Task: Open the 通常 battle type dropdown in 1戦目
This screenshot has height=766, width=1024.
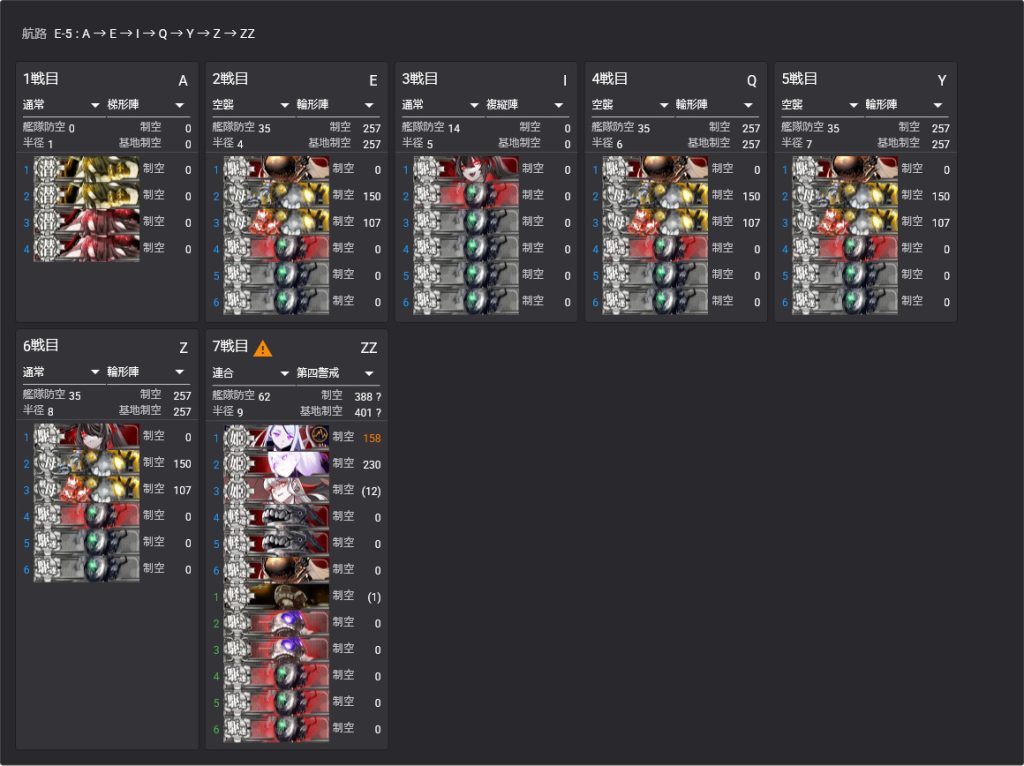Action: [x=61, y=105]
